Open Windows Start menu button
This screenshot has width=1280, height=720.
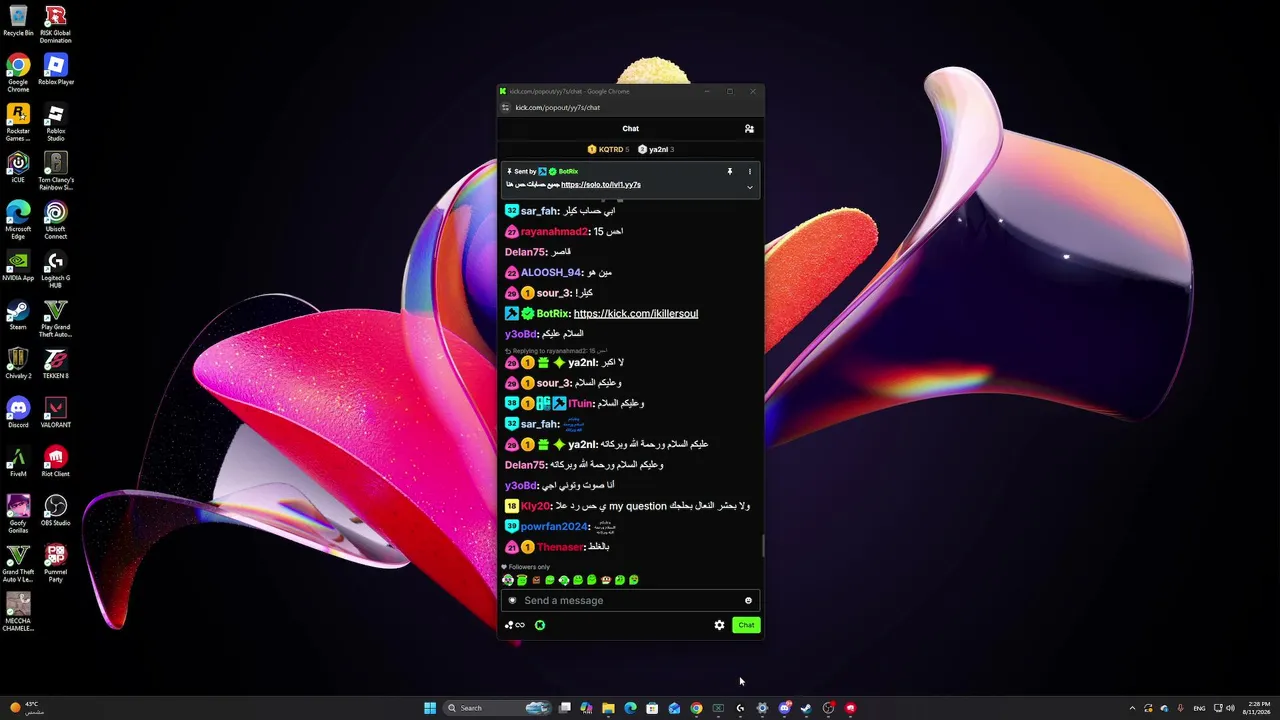pyautogui.click(x=430, y=708)
